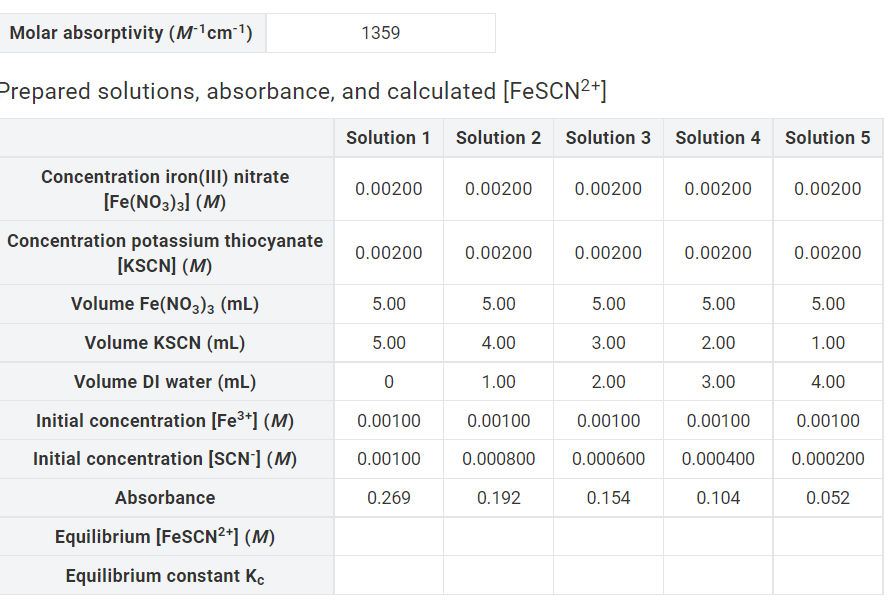Click the Absorbance row label

pos(166,497)
